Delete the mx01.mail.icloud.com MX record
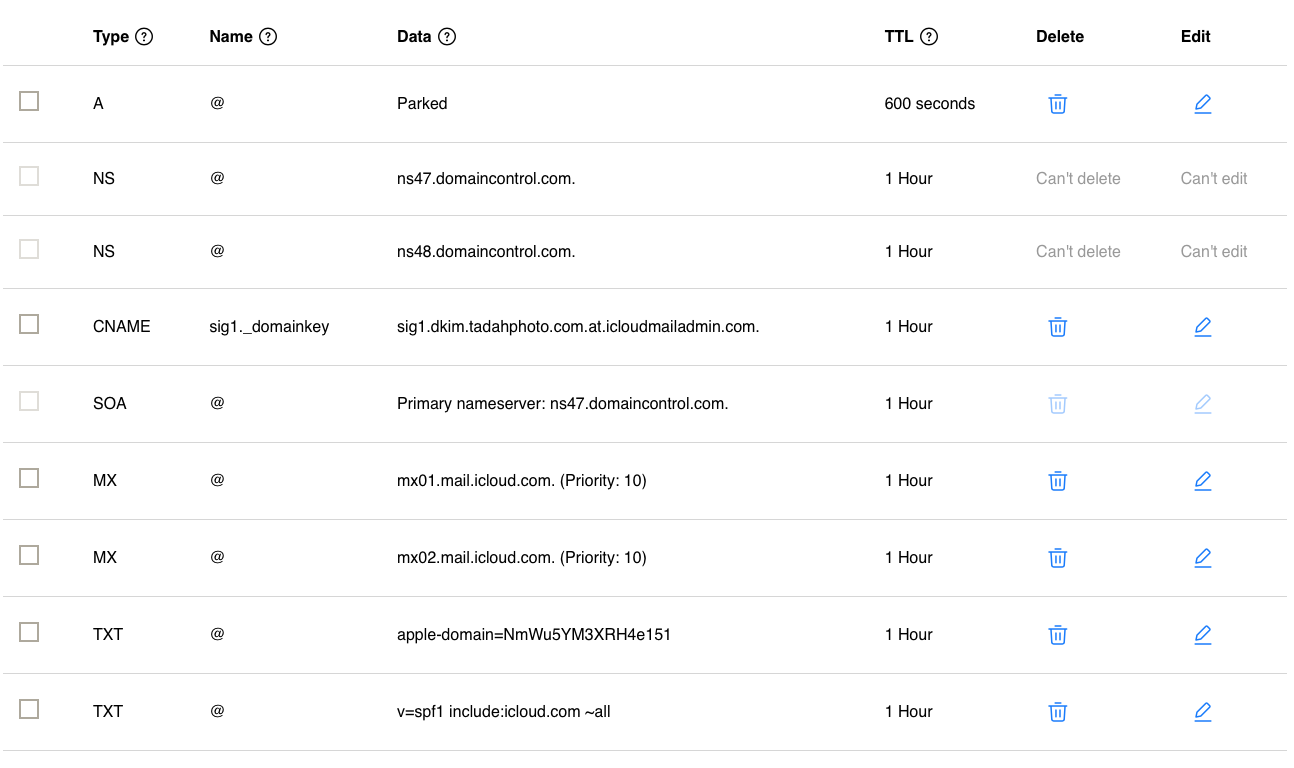This screenshot has height=768, width=1294. [1057, 481]
